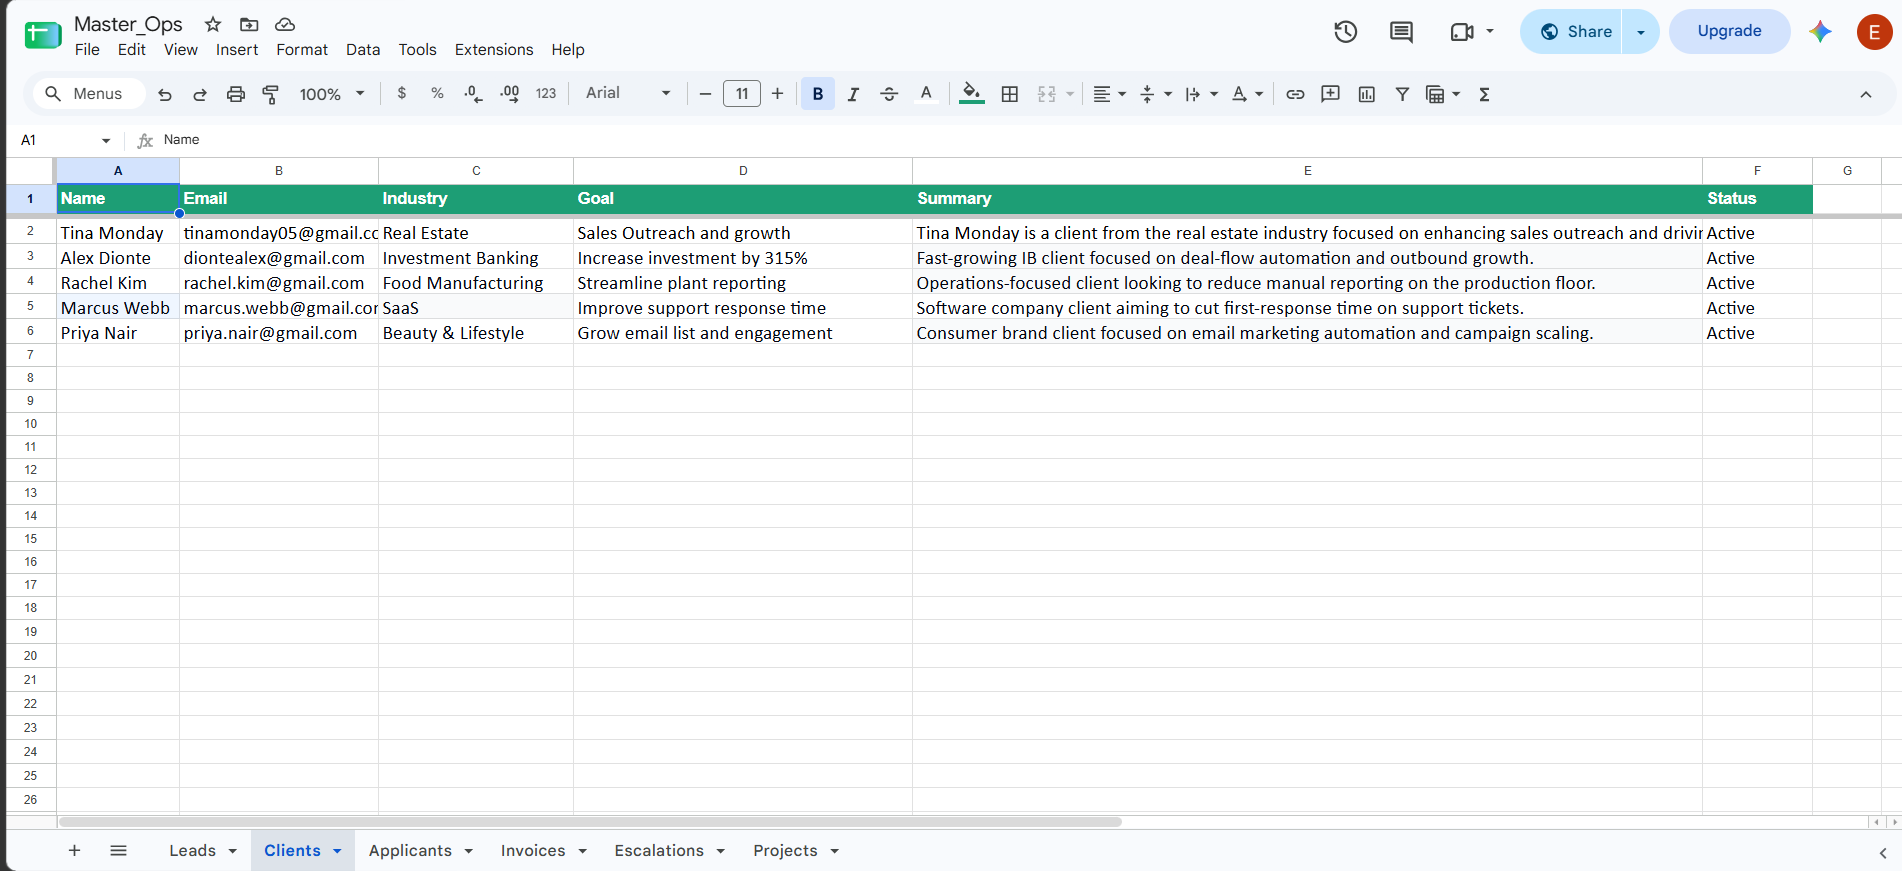Image resolution: width=1902 pixels, height=871 pixels.
Task: Open the text color picker
Action: 926,94
